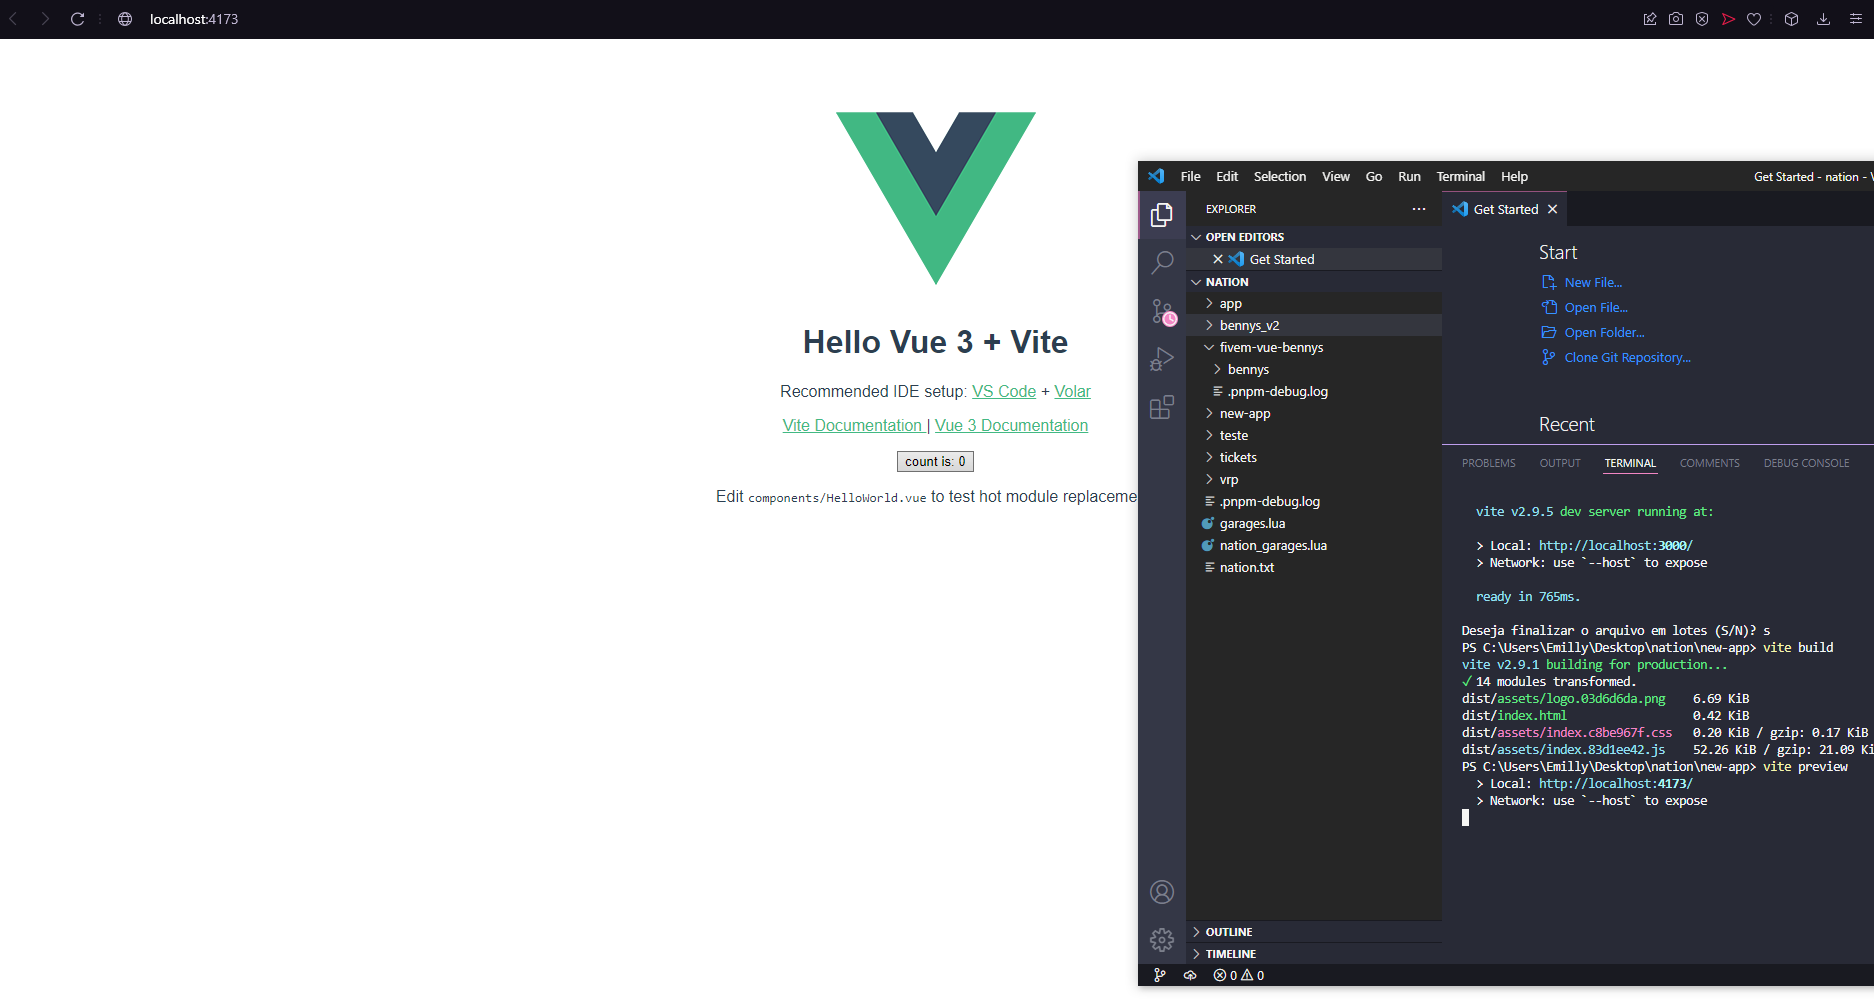Open errors and warnings count in status bar
Screen dimensions: 1874x1002
point(1239,975)
